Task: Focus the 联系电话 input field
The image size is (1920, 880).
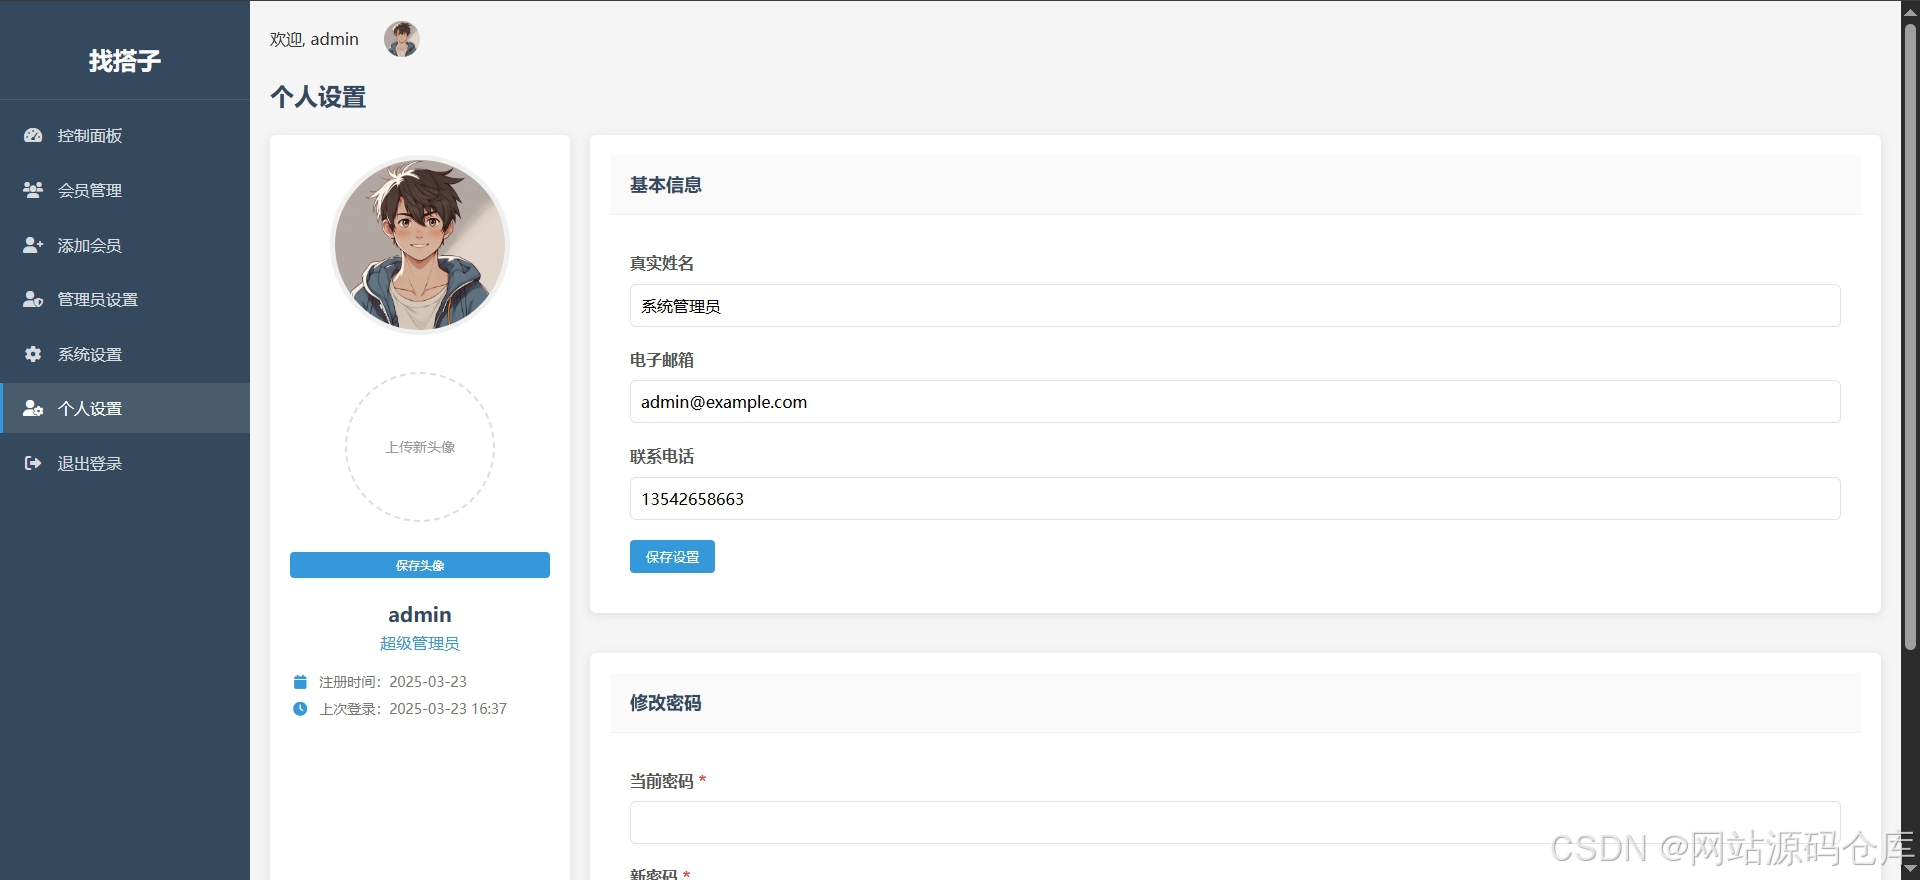Action: coord(1235,499)
